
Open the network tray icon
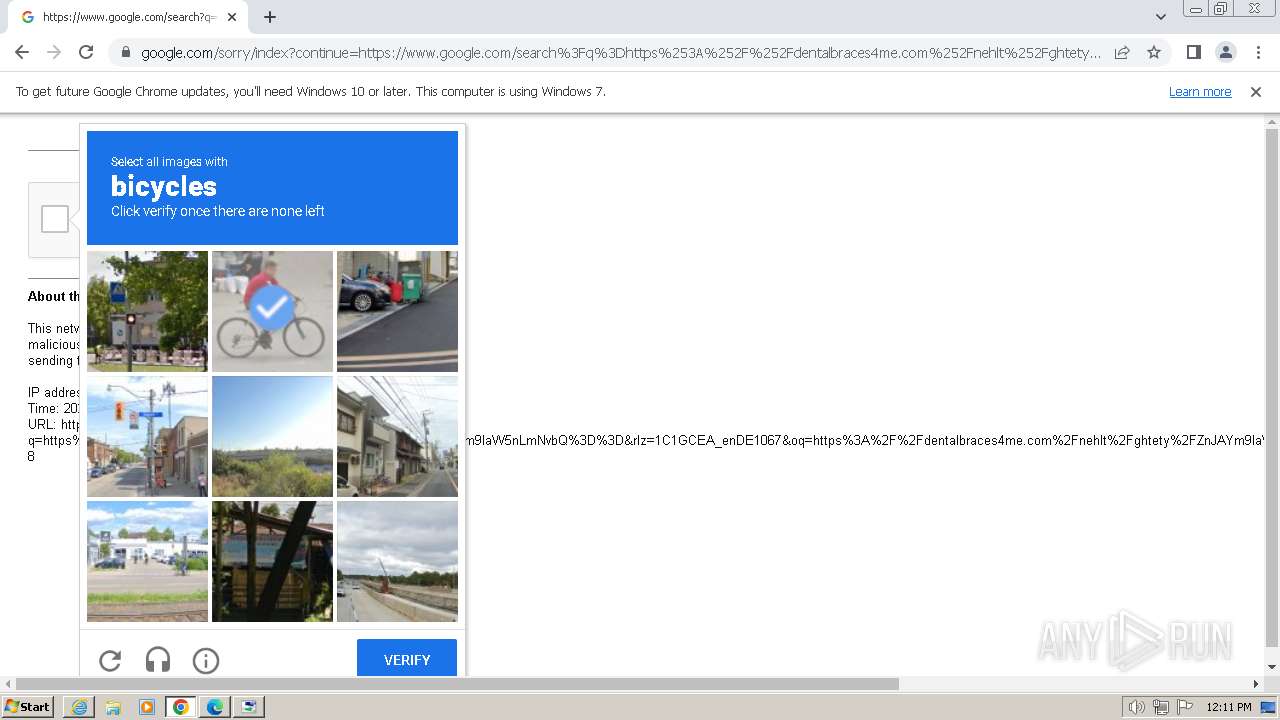coord(1161,707)
